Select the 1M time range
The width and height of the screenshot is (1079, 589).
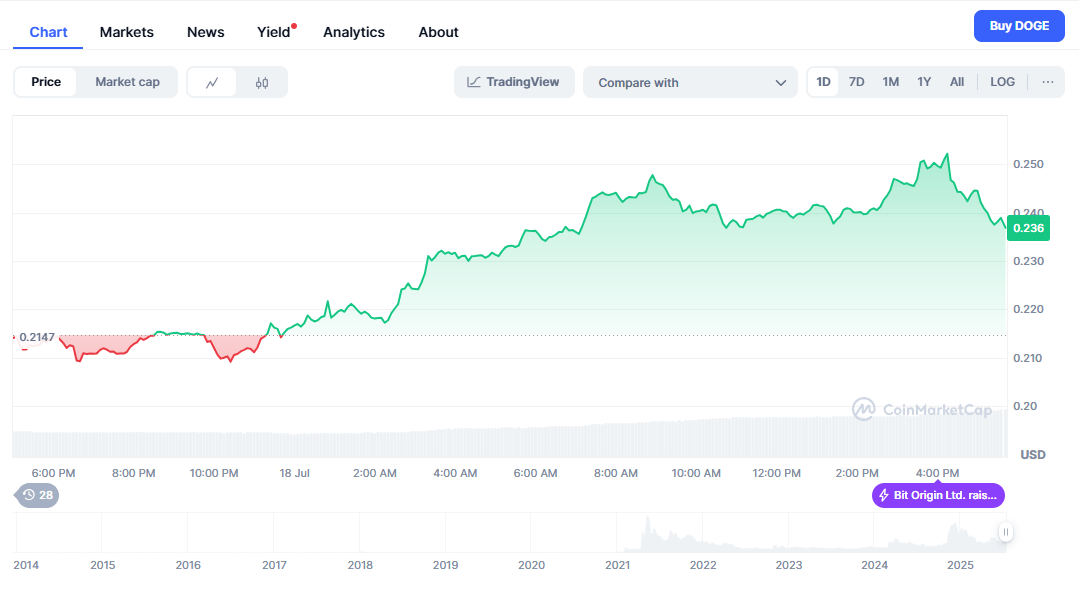[x=890, y=82]
